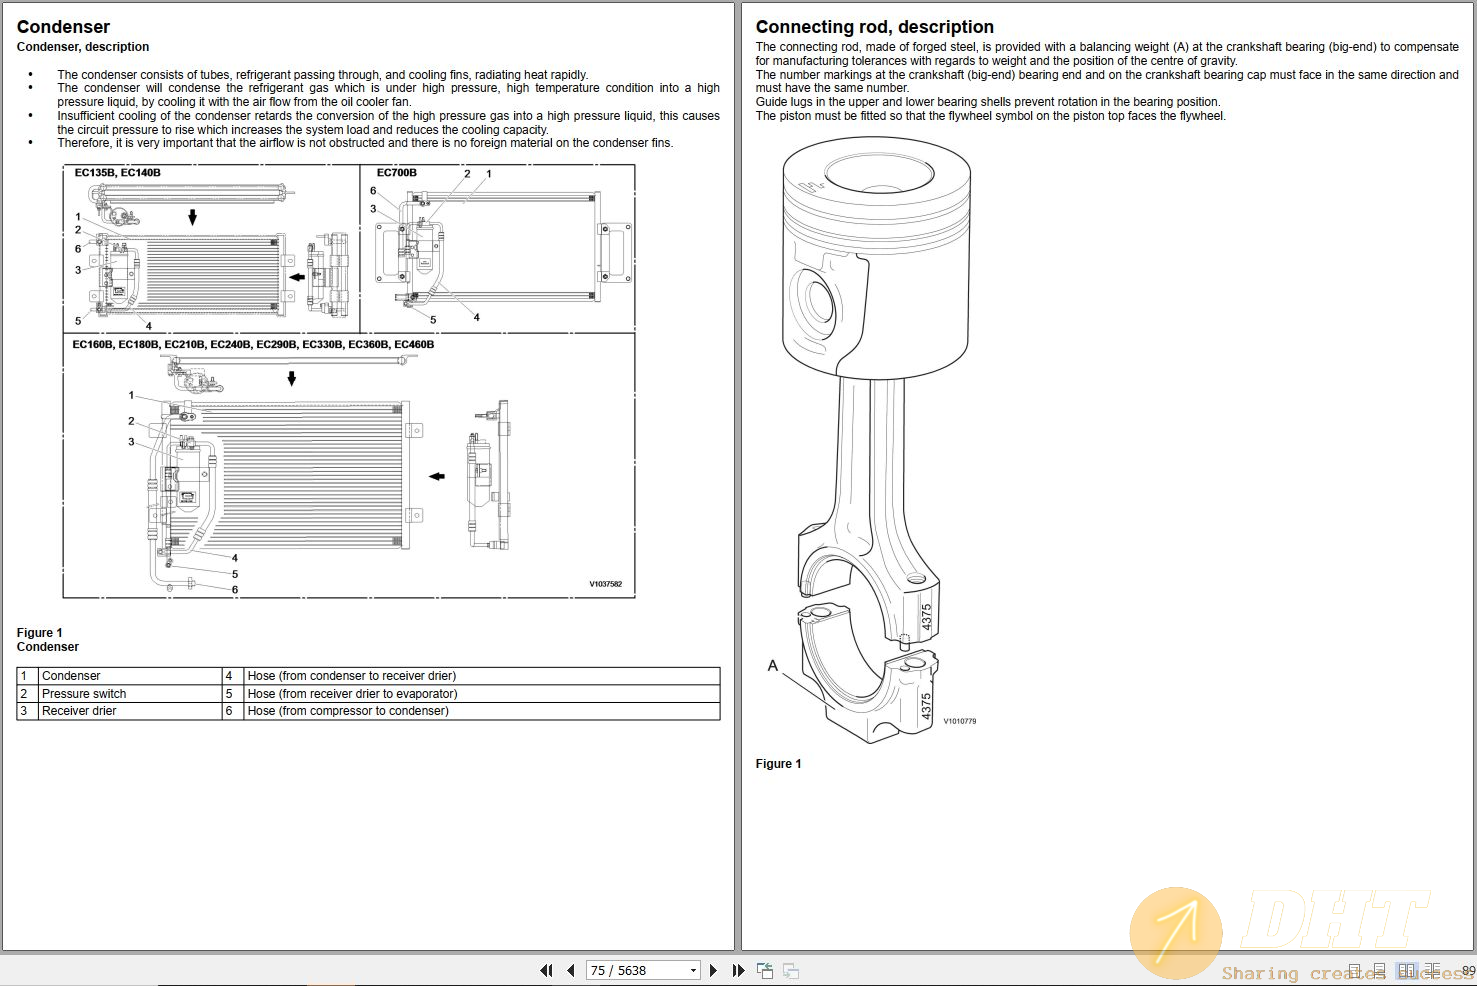Switch to continuous page layout
Viewport: 1477px width, 986px height.
(1380, 970)
